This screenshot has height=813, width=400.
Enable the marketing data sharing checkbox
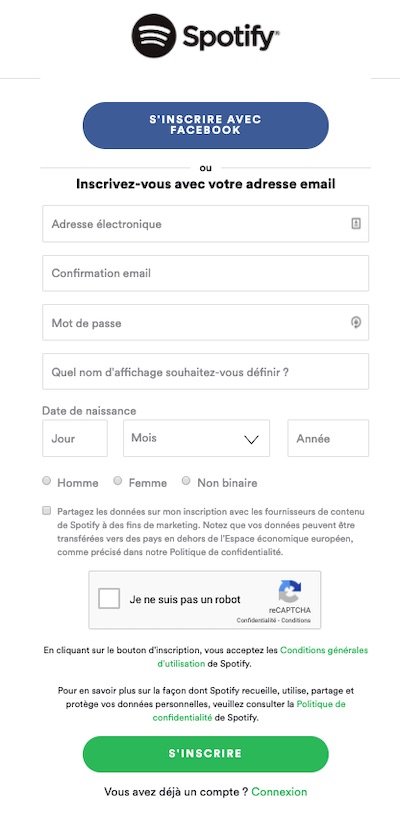point(47,511)
